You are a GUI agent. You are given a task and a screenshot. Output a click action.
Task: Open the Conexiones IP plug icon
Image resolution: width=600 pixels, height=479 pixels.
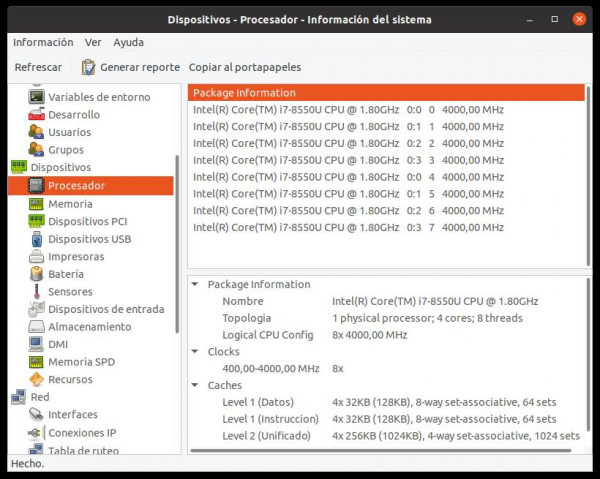pos(35,433)
